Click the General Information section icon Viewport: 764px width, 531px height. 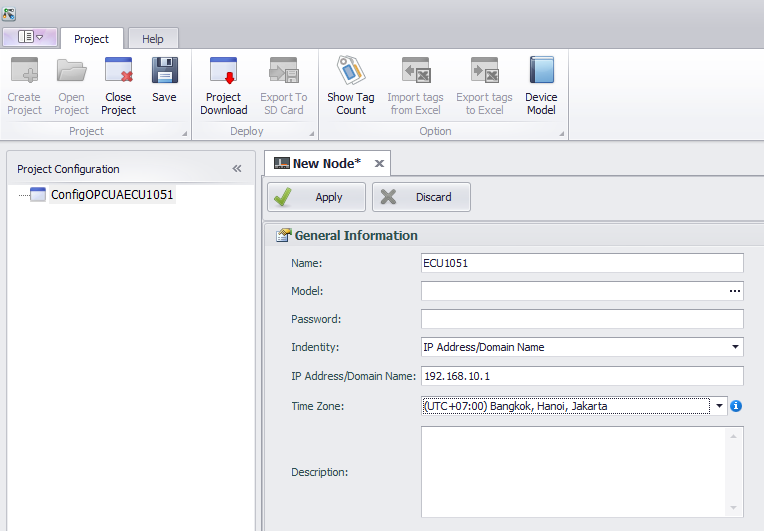coord(283,235)
